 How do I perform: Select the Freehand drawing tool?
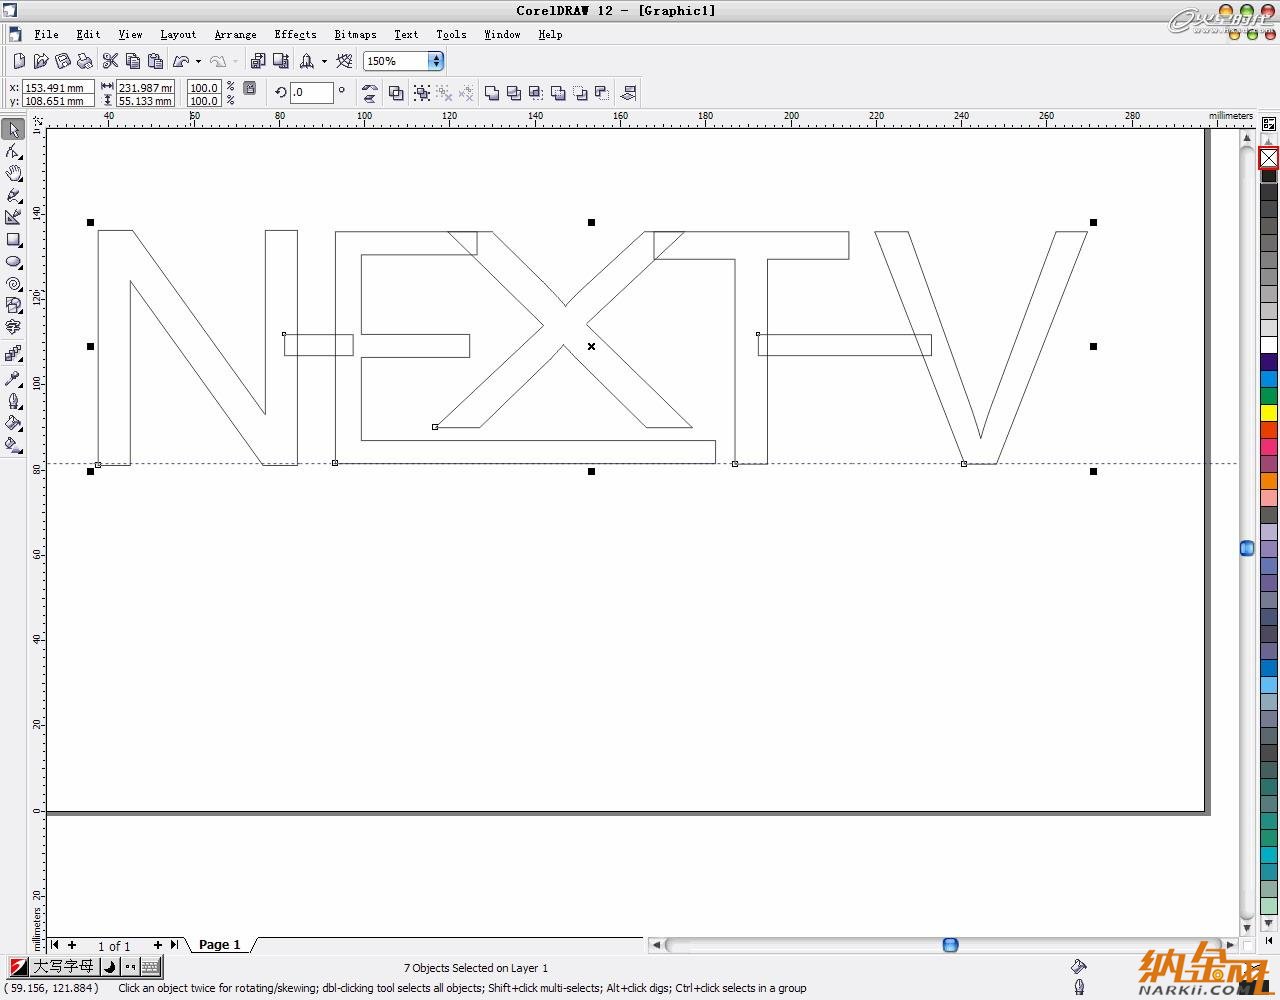(x=13, y=196)
